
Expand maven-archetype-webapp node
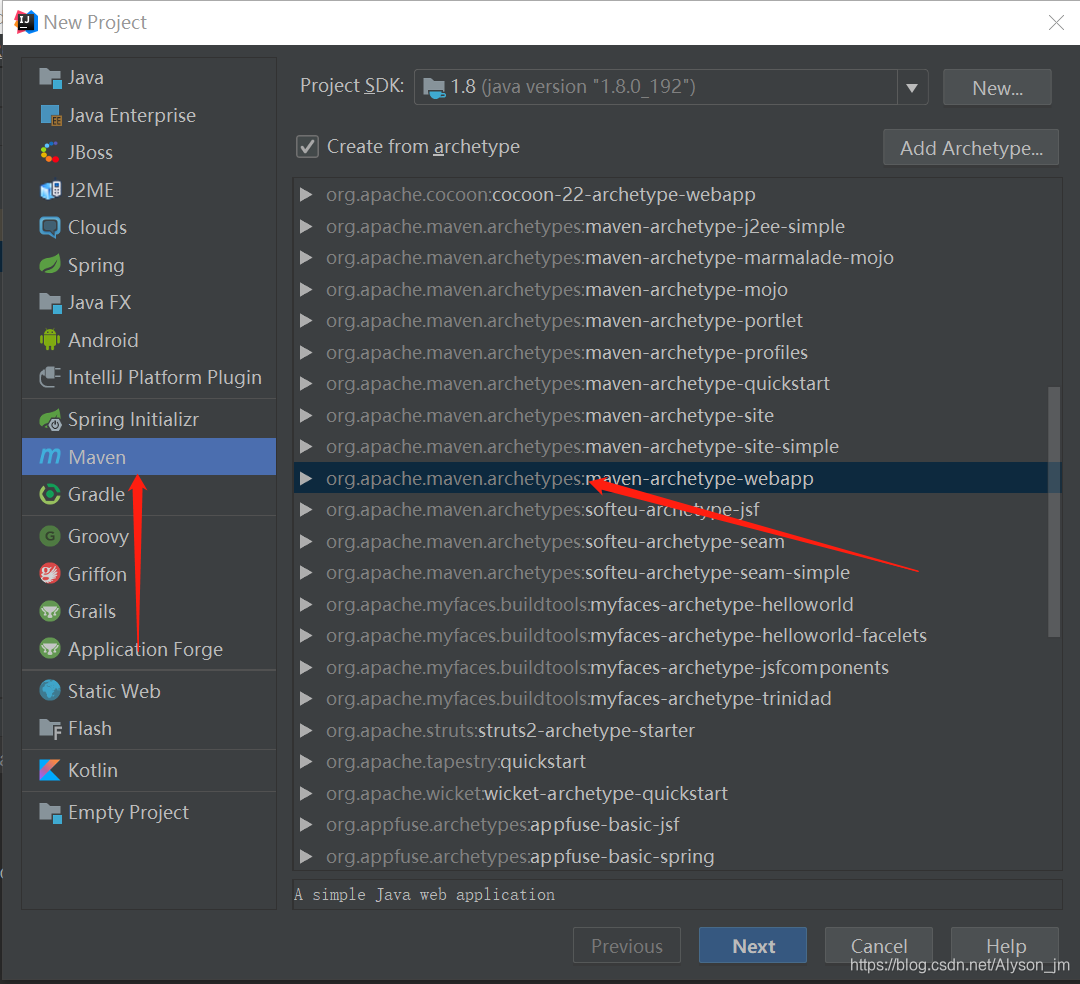pos(306,479)
